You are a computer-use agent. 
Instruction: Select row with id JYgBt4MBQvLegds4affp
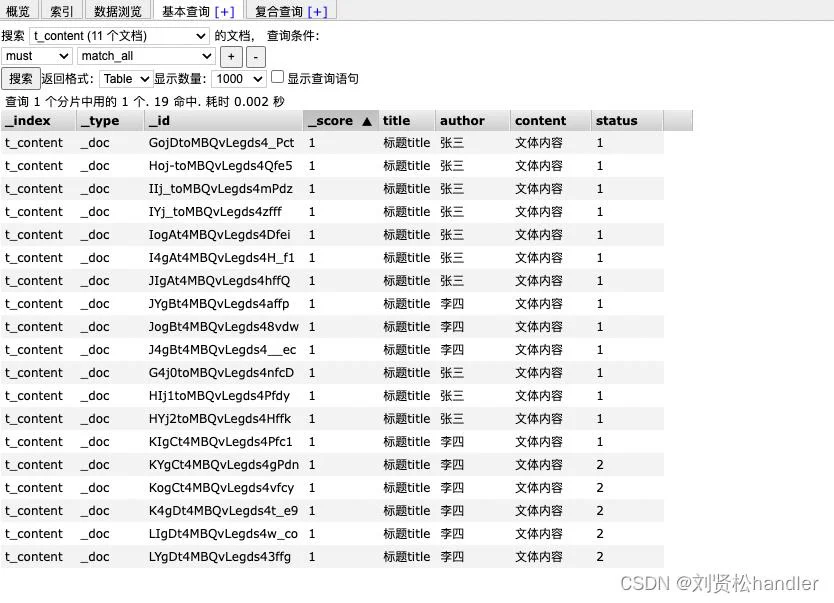click(x=332, y=304)
